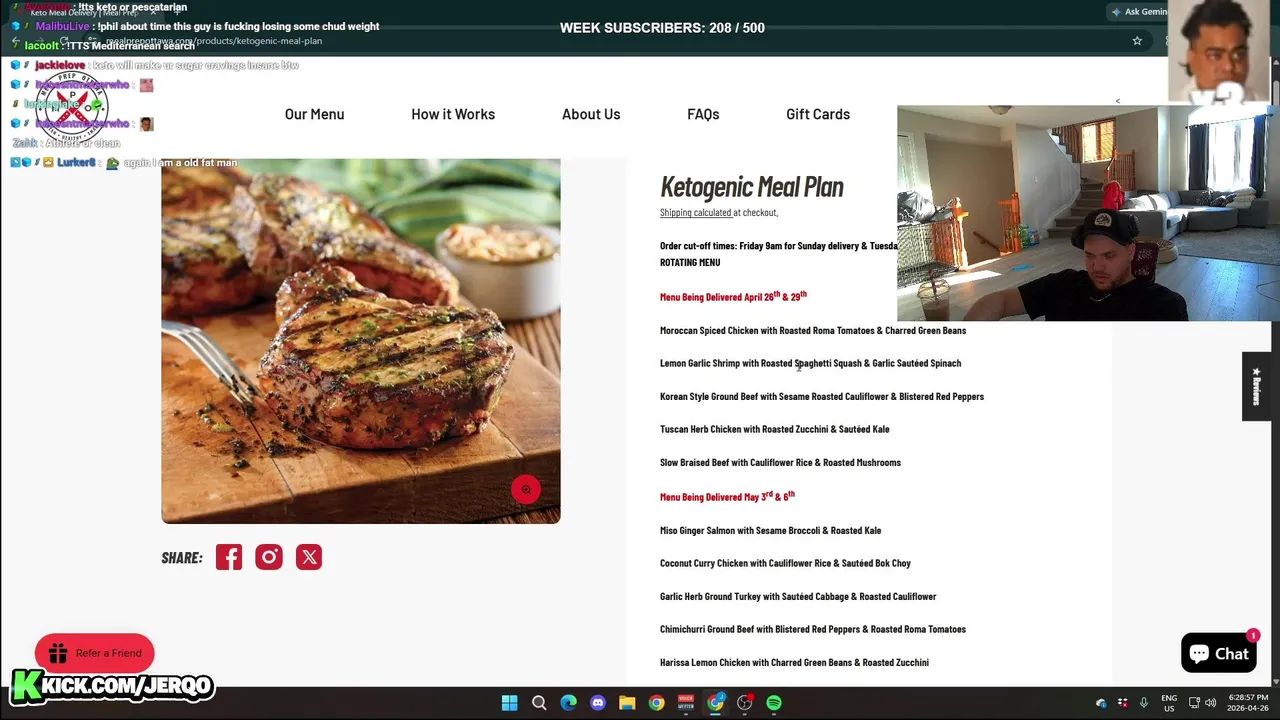Open Voicemeeter from the taskbar

click(x=686, y=703)
